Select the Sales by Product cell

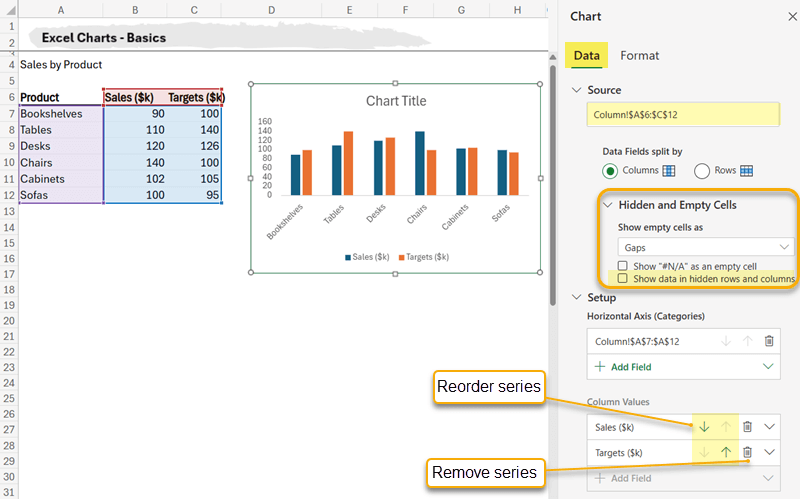61,64
